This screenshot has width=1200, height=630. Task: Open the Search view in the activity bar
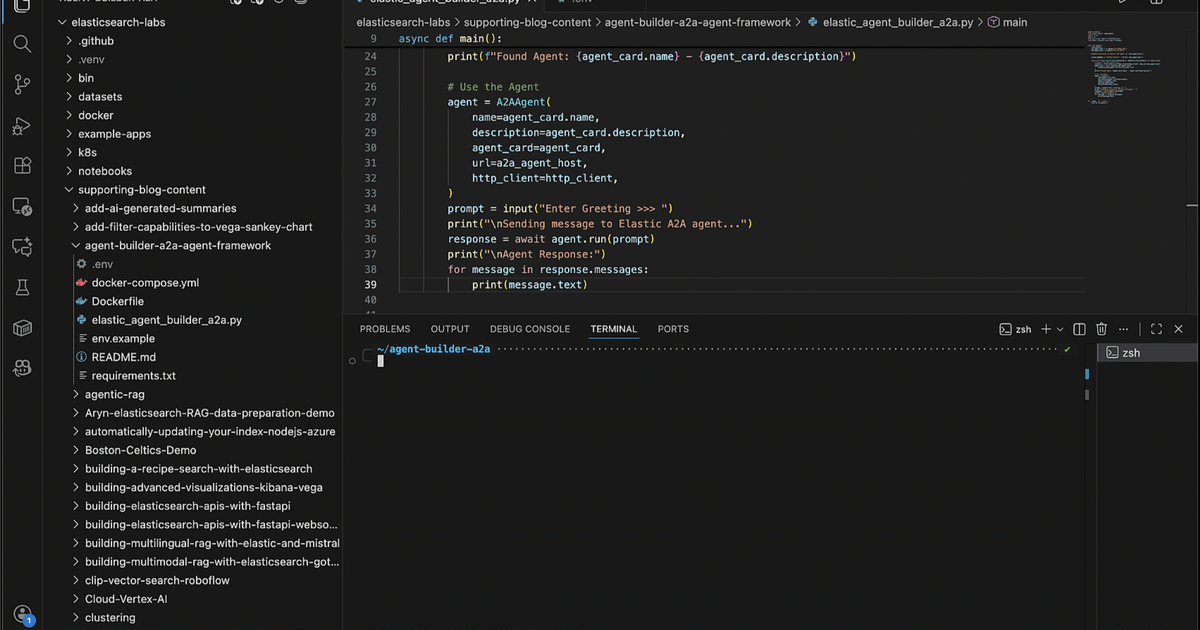tap(21, 44)
